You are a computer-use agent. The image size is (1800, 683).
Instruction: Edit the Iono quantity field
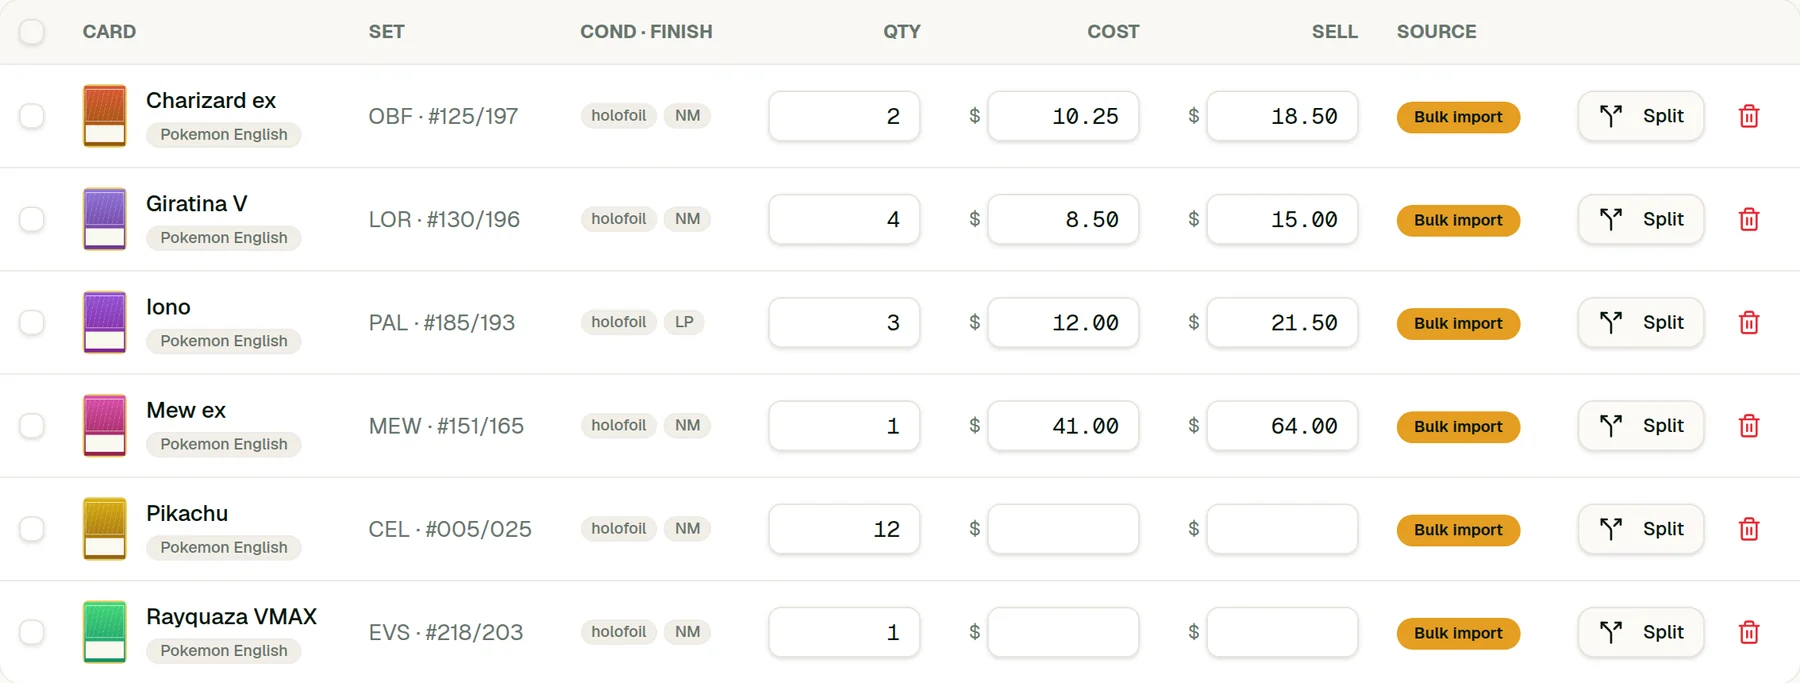click(x=844, y=322)
